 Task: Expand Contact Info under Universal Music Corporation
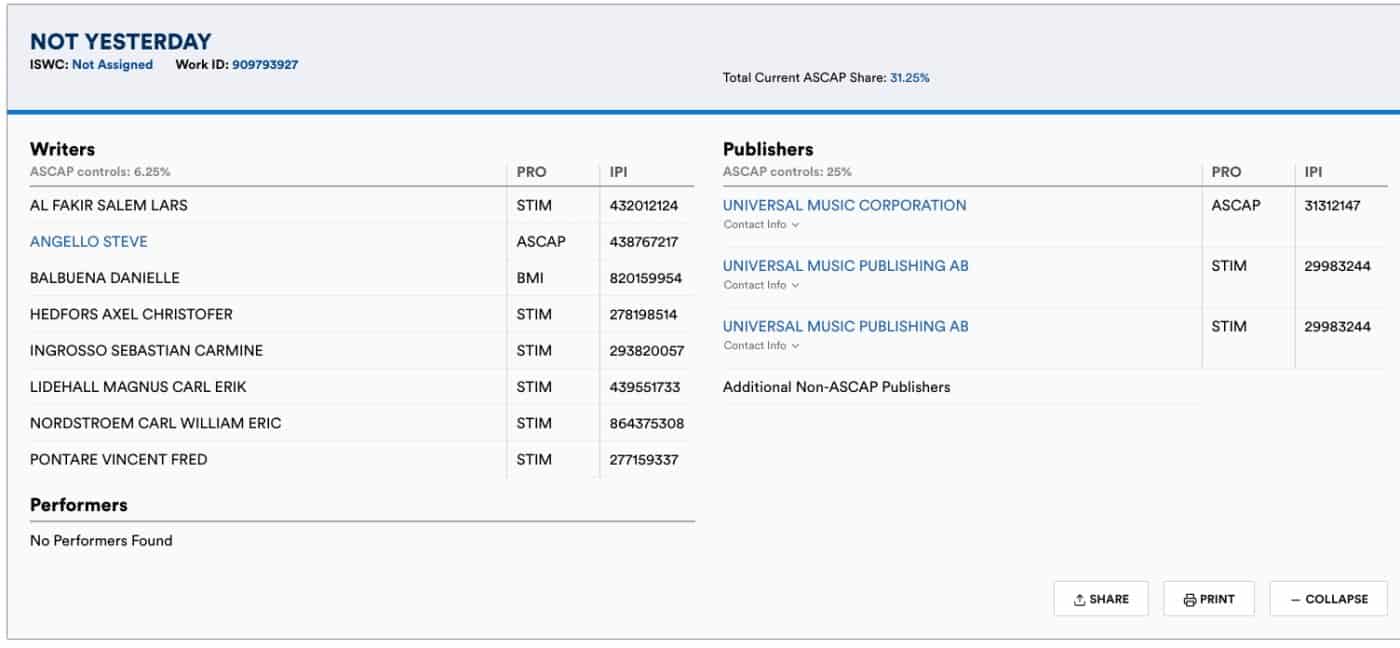(761, 225)
